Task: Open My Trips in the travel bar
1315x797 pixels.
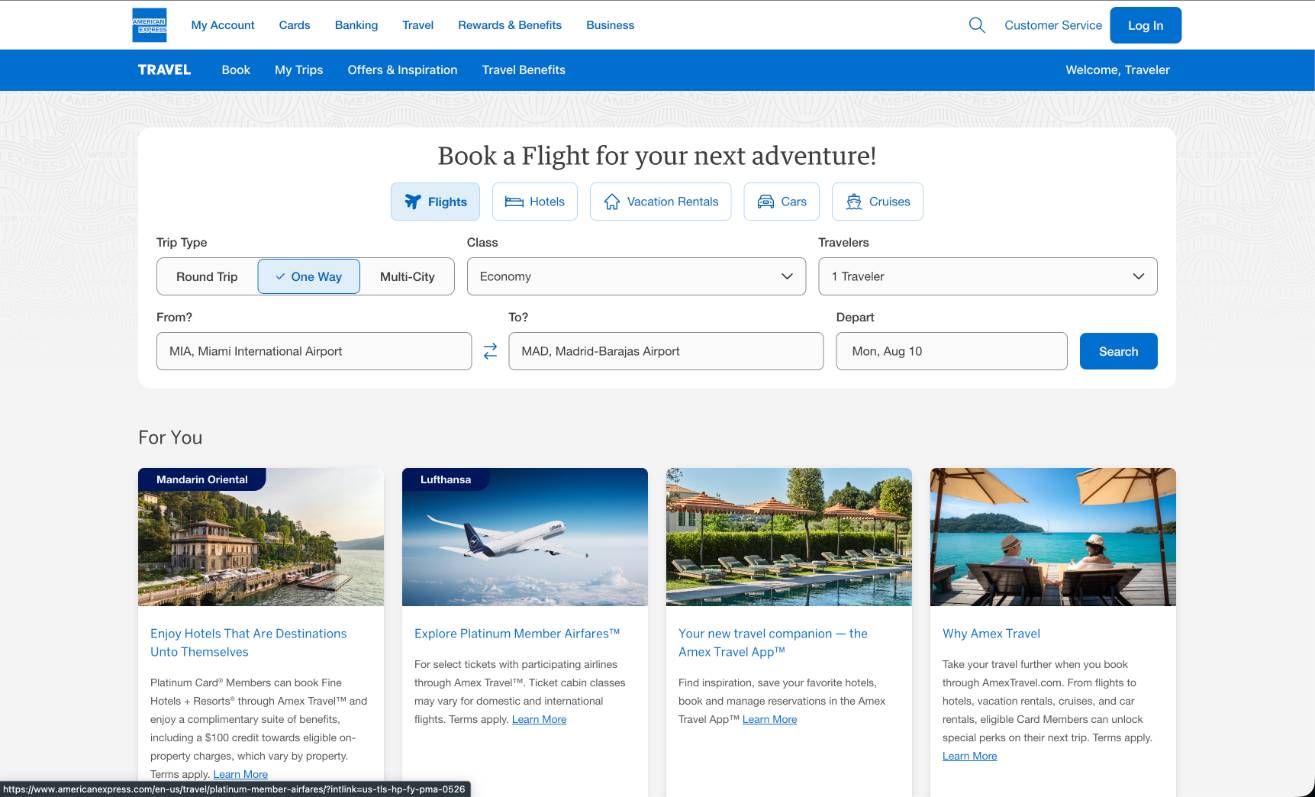Action: click(x=299, y=70)
